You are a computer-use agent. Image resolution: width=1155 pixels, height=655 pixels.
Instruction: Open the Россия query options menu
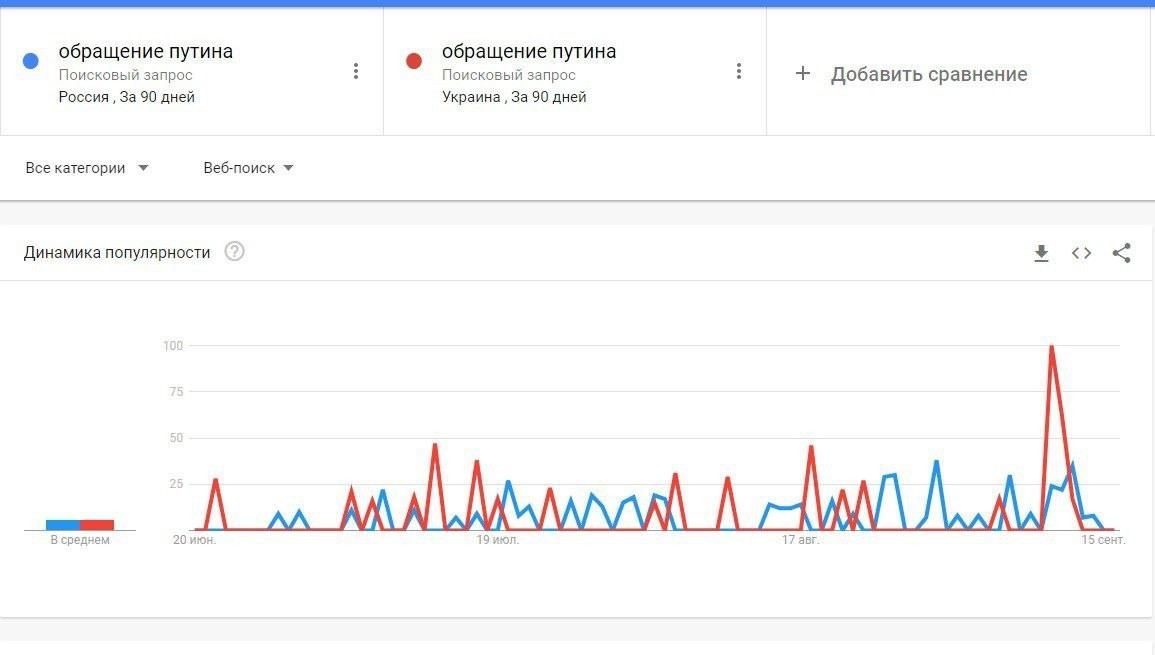(356, 71)
